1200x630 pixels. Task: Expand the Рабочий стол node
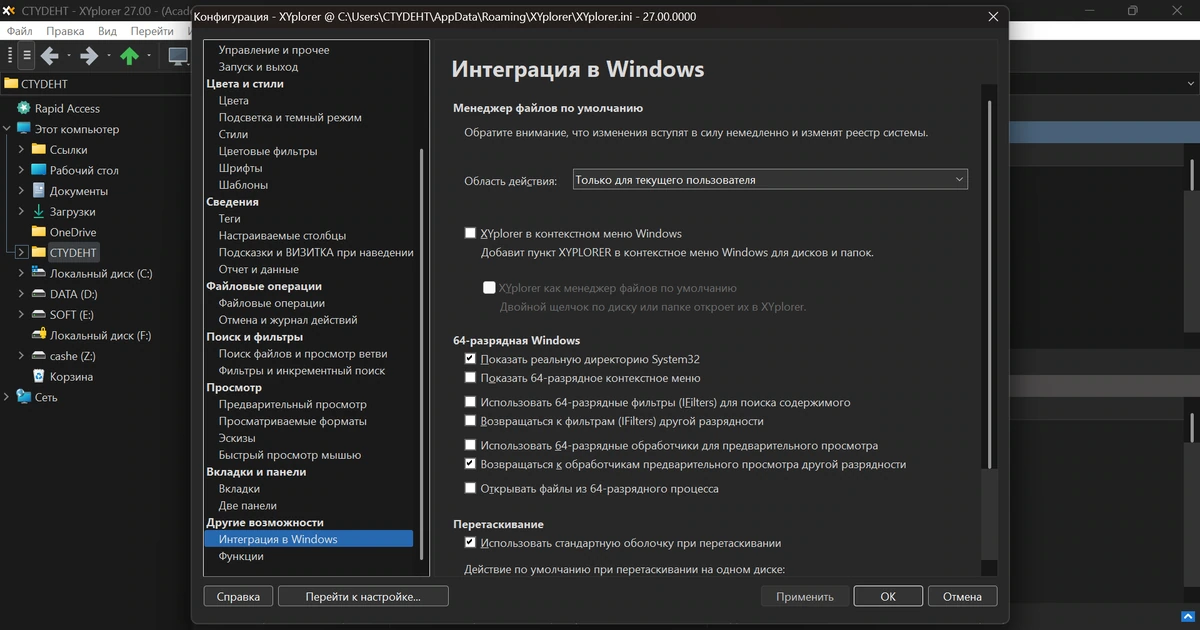click(22, 170)
